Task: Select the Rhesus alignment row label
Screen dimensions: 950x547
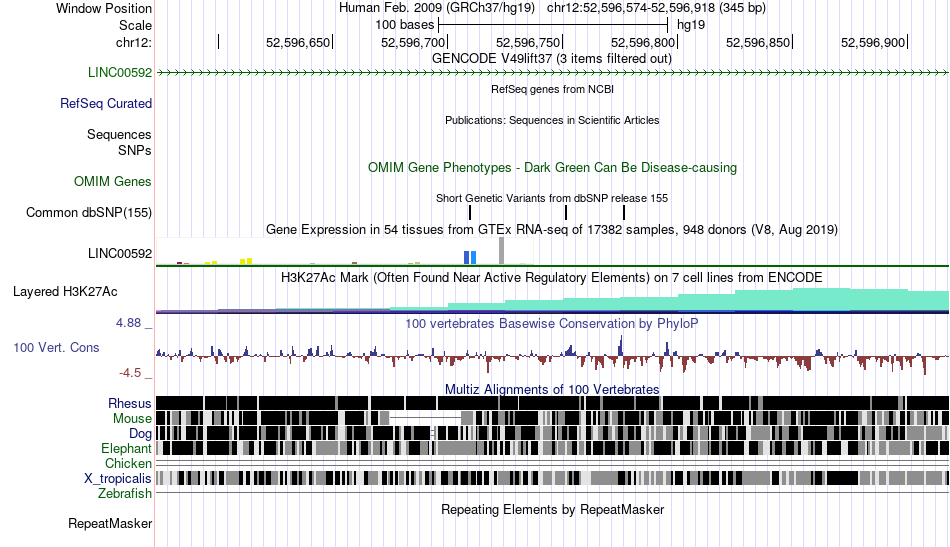Action: pos(130,403)
